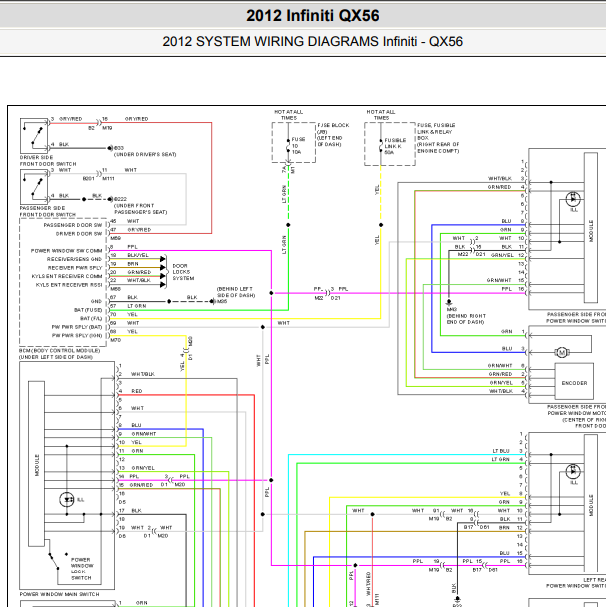
Task: Click the "PASSENGER DOOR SW" BCM pin label
Action: 73,225
